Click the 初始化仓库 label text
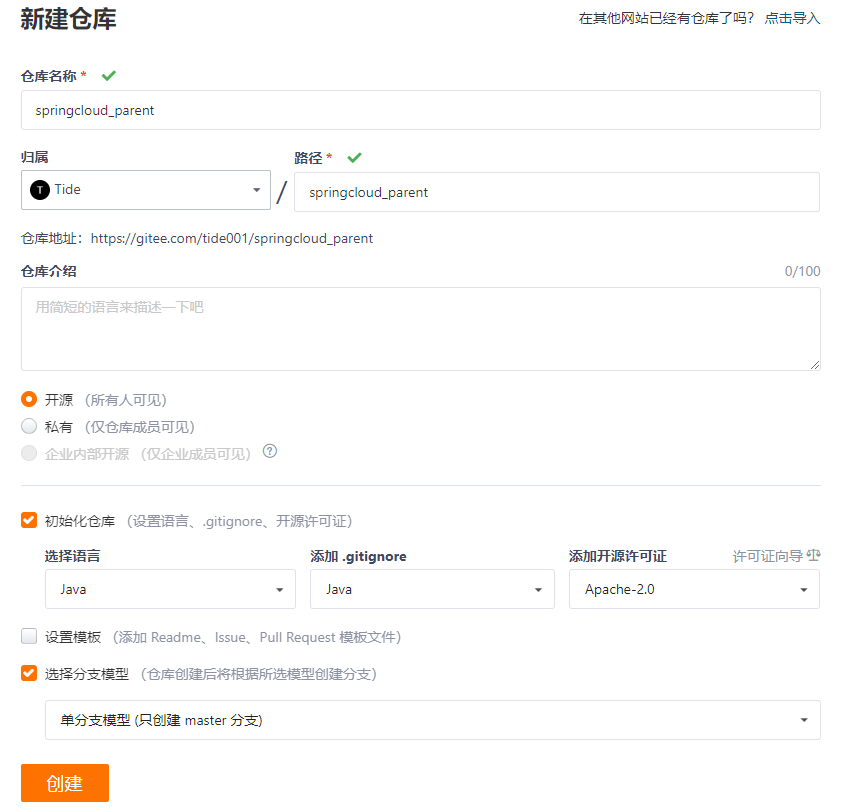 pyautogui.click(x=80, y=521)
